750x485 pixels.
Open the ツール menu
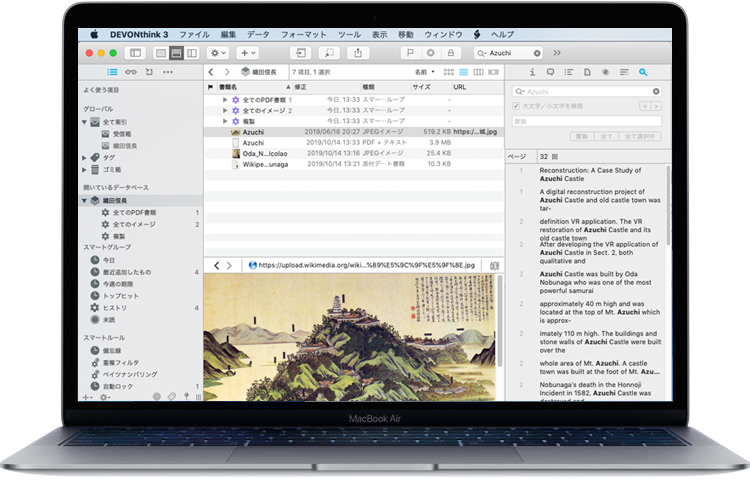pos(349,34)
